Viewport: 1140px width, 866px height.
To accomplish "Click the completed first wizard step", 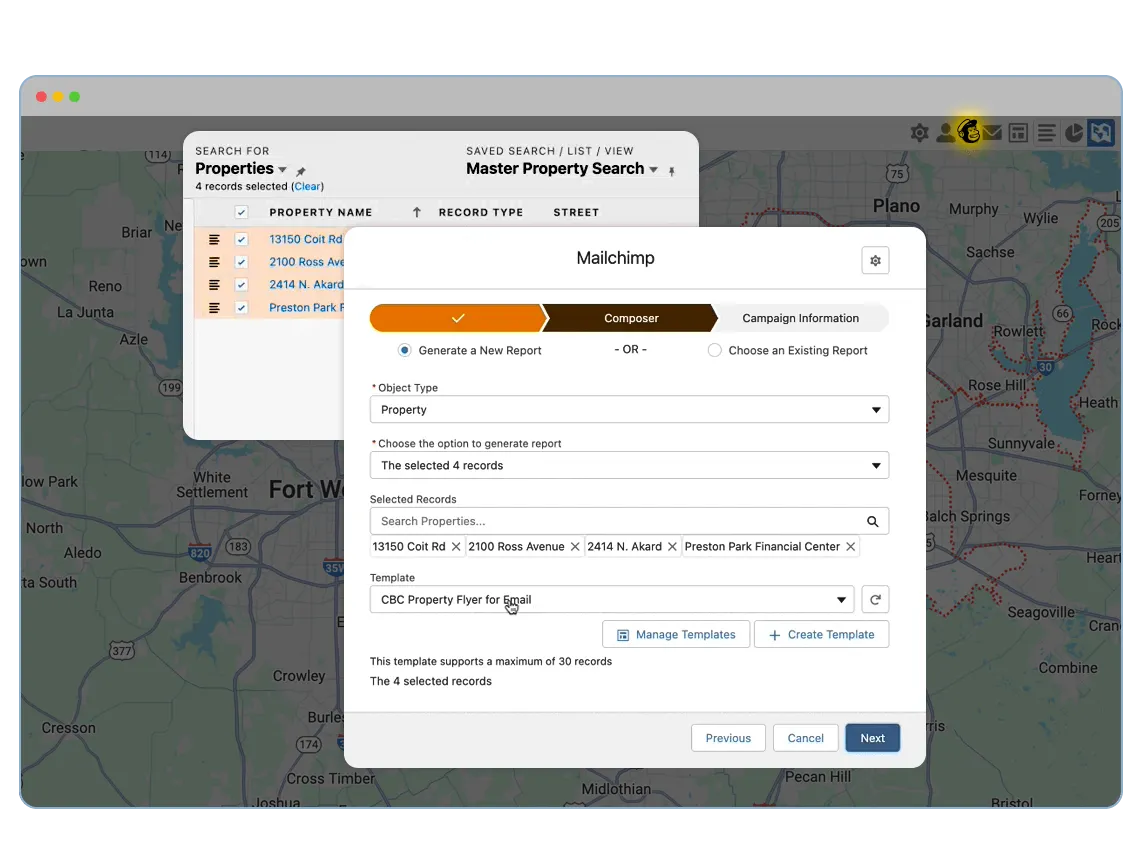I will (x=457, y=318).
